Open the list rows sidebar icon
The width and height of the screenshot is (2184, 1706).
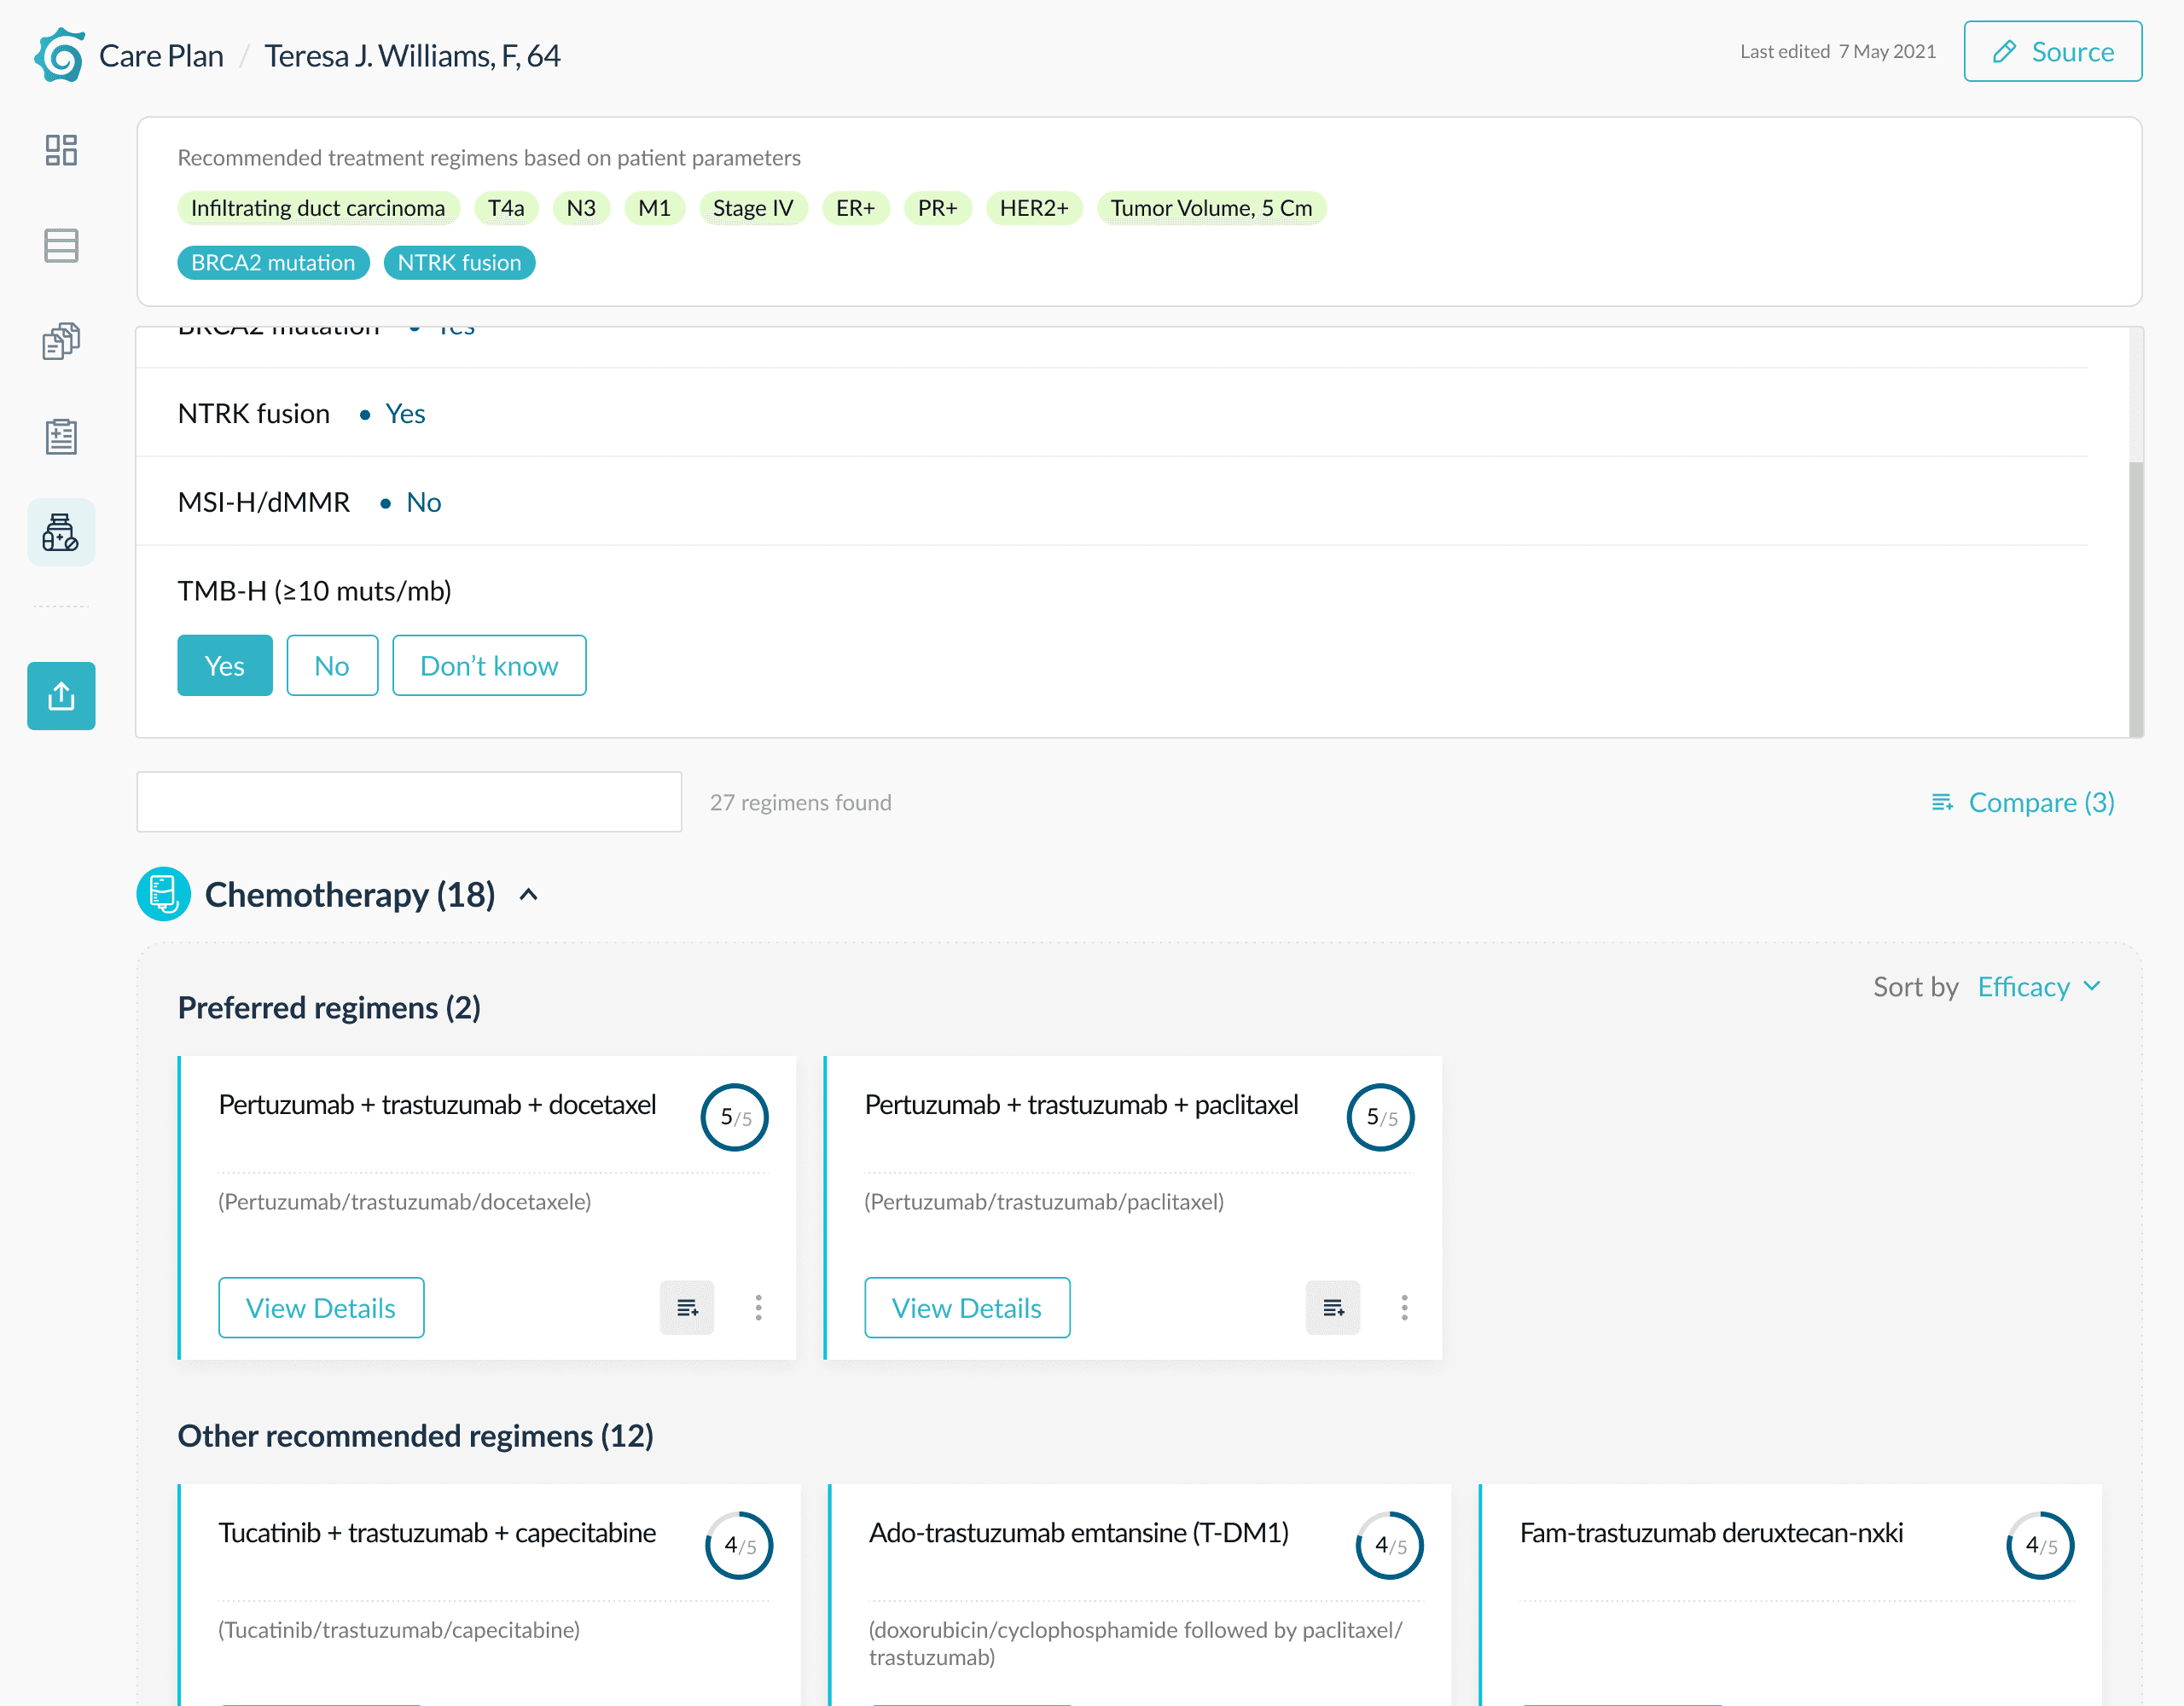61,245
